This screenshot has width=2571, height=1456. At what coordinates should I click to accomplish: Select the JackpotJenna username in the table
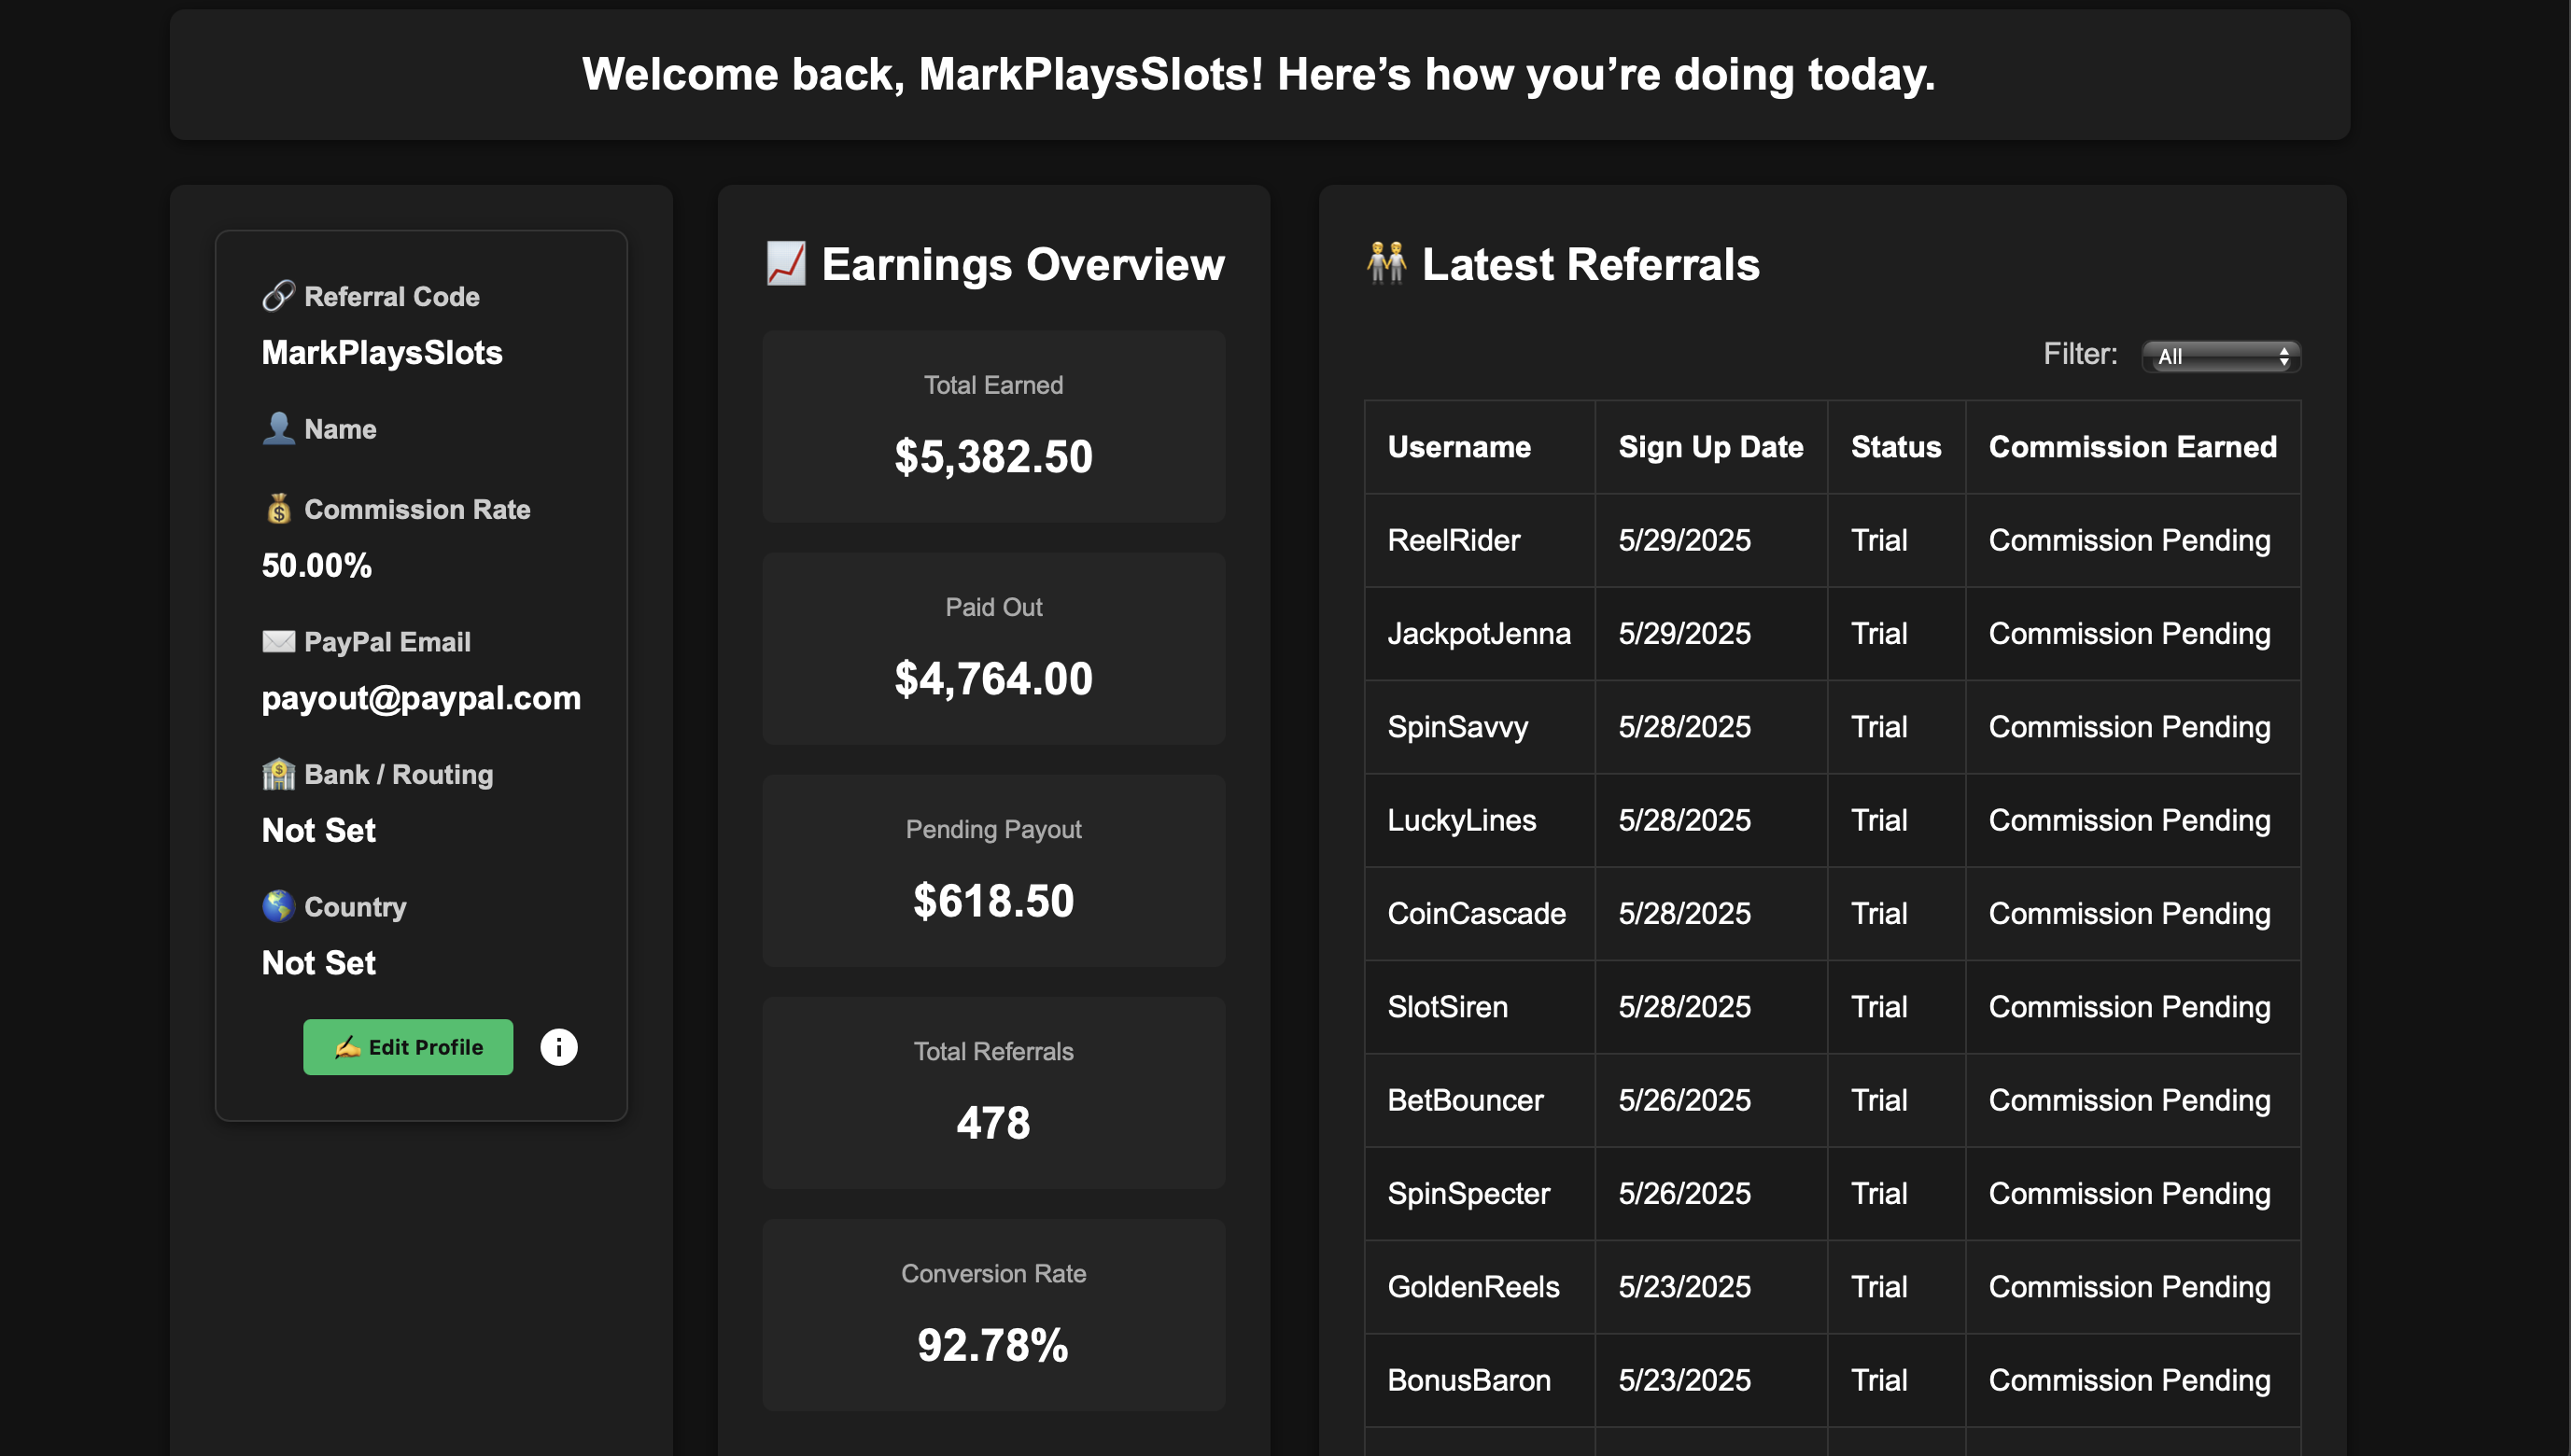coord(1479,633)
